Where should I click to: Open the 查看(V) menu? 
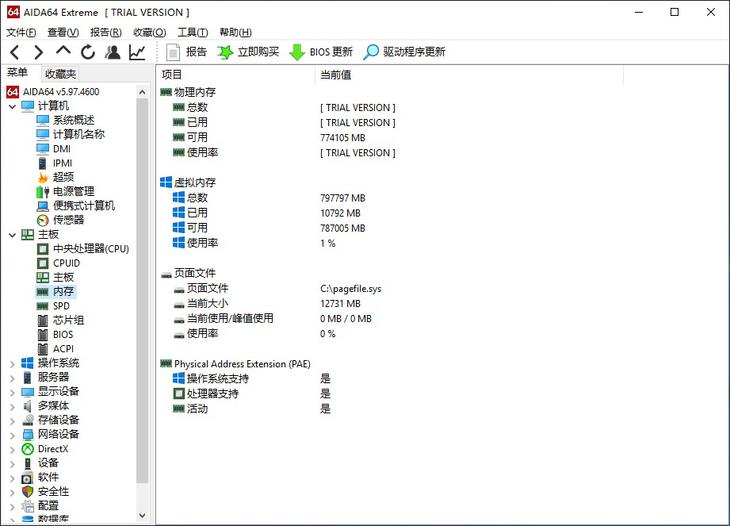63,32
